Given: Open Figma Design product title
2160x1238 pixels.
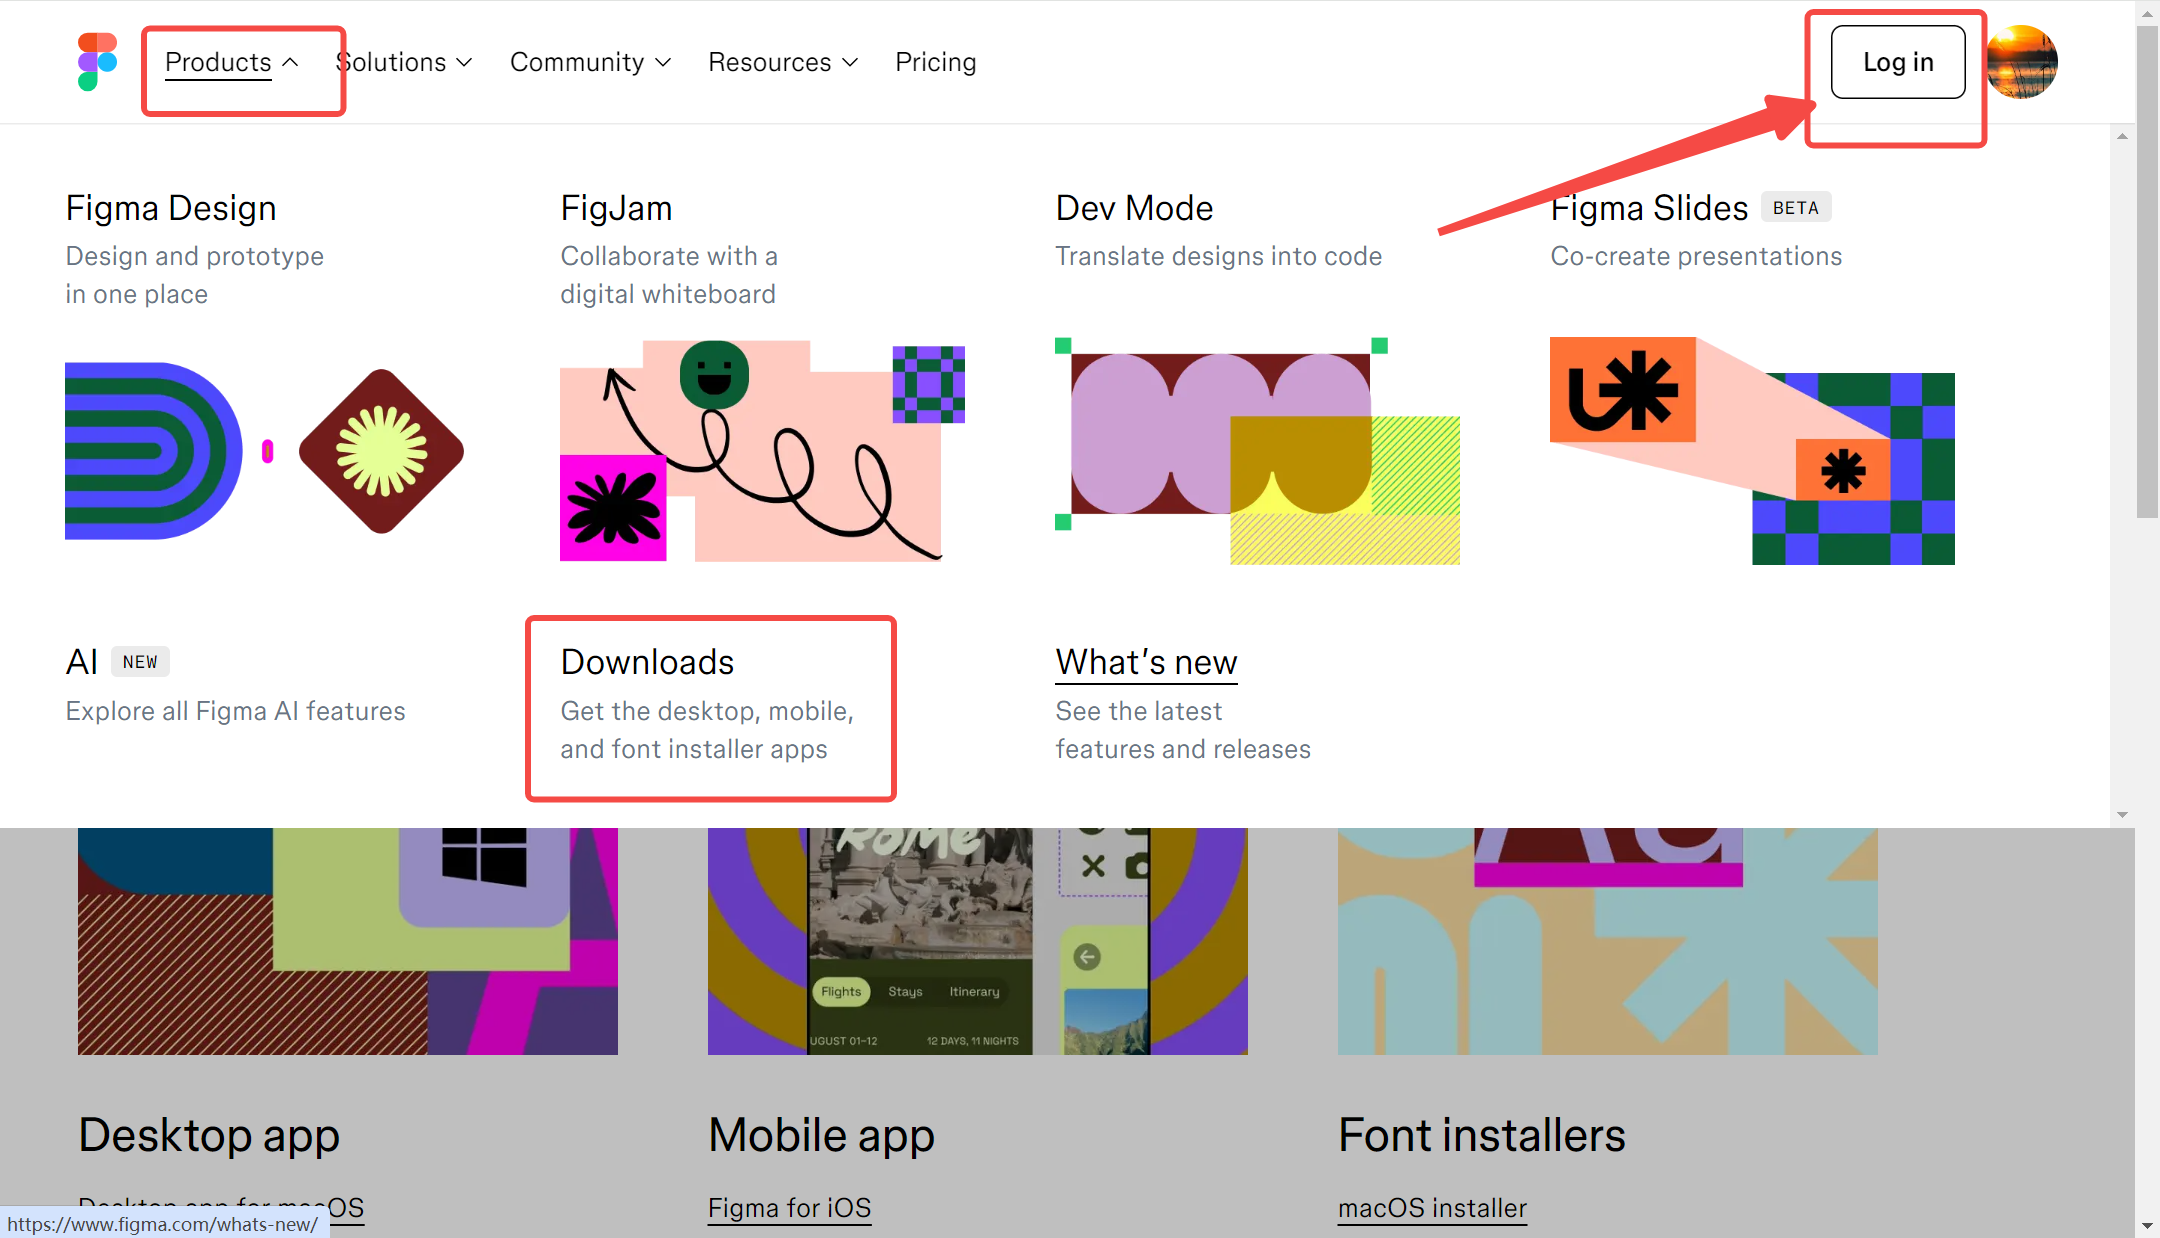Looking at the screenshot, I should tap(171, 208).
